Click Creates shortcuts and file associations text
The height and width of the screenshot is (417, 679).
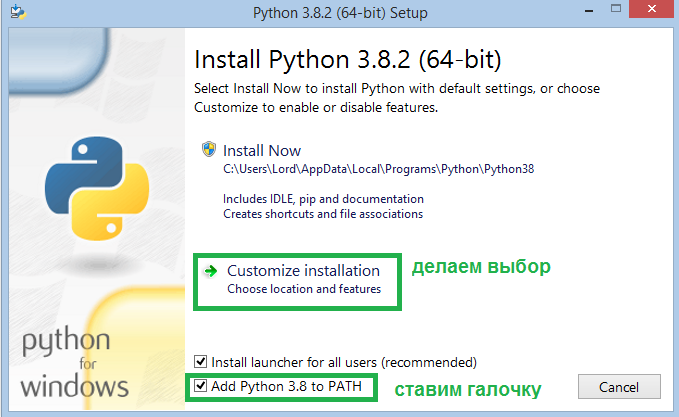tap(323, 214)
